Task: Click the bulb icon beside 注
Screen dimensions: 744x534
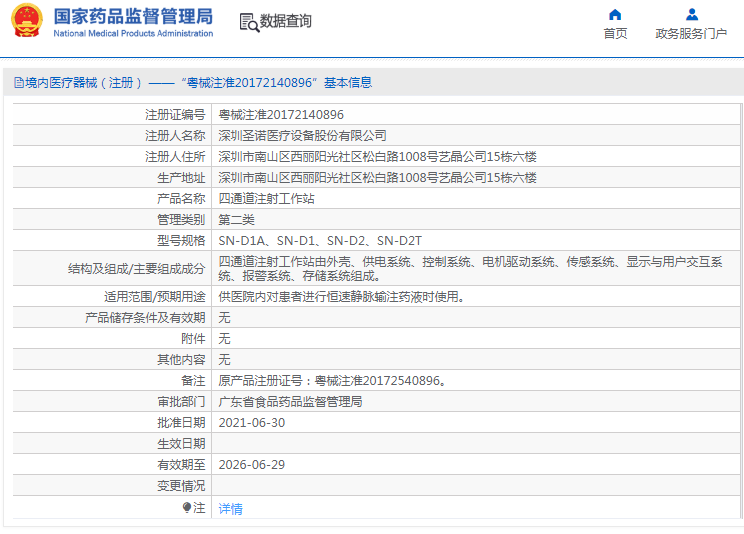Action: click(186, 507)
